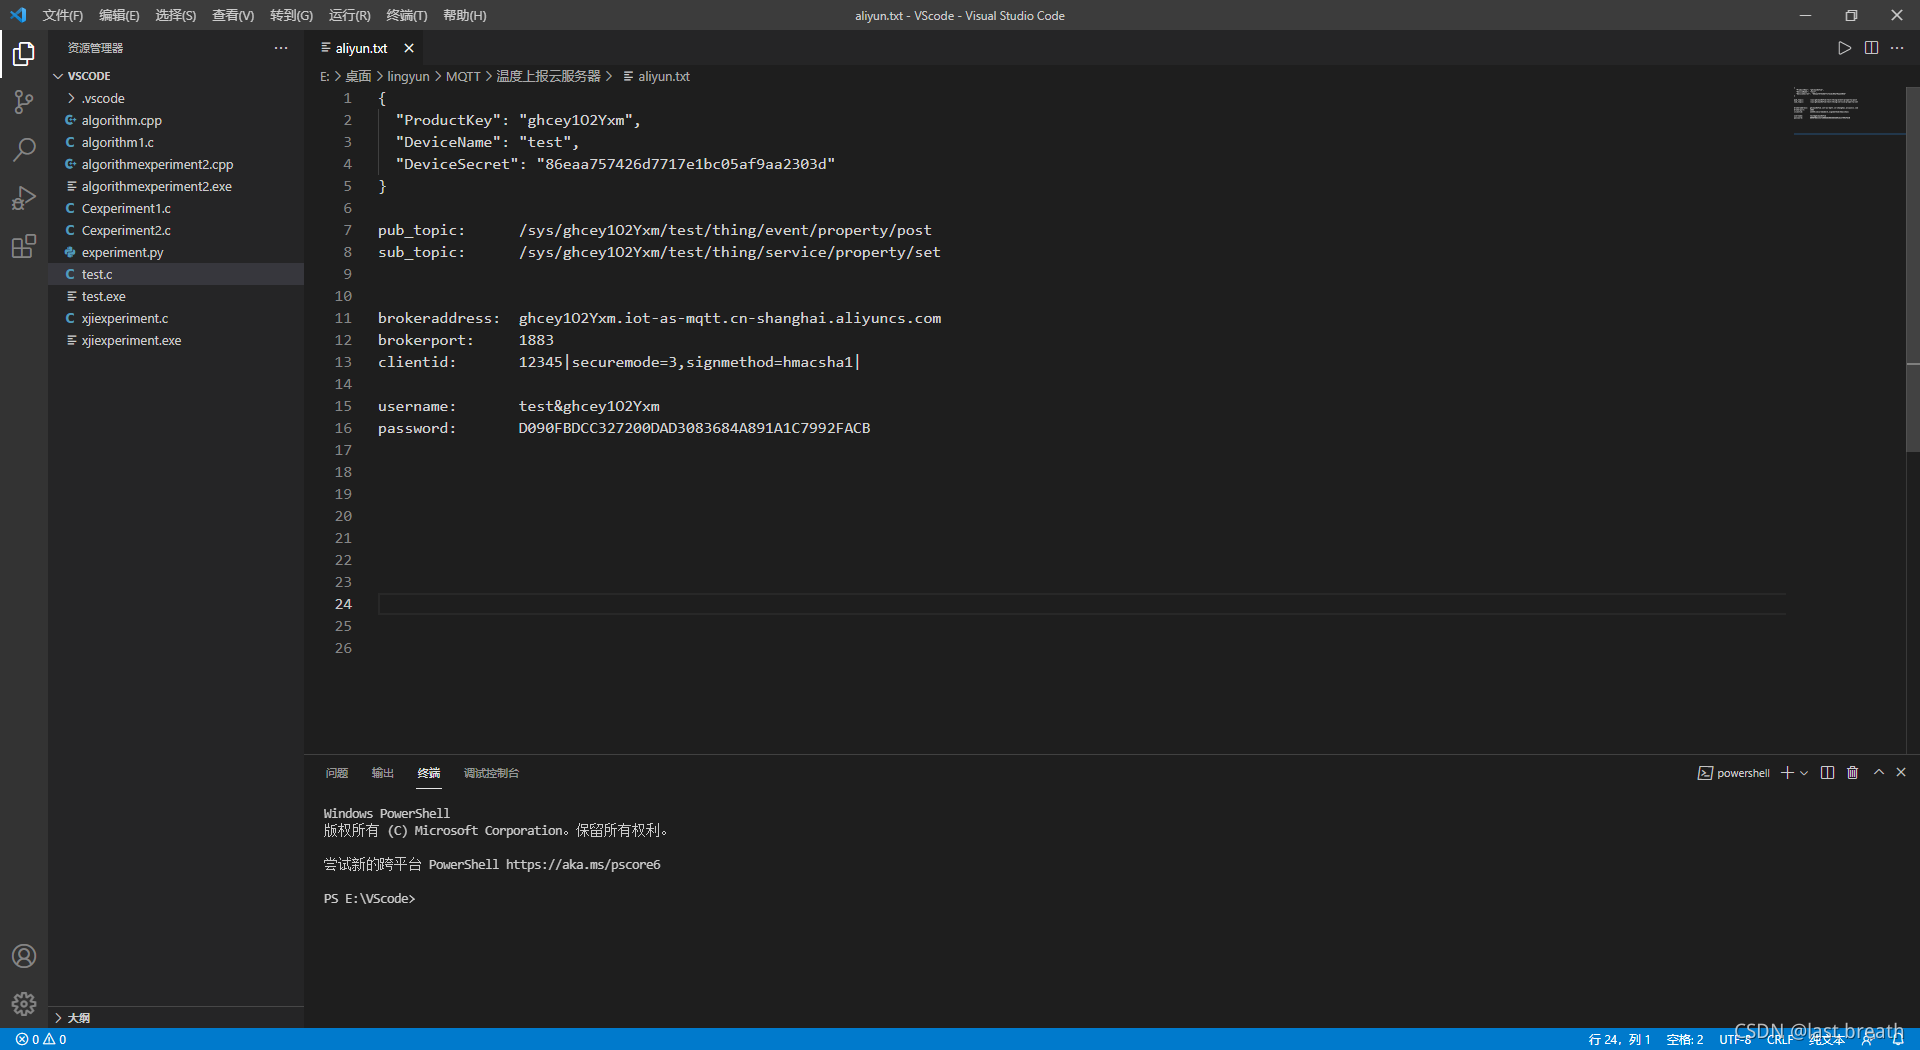Viewport: 1920px width, 1050px height.
Task: Switch to 问题 panel tab
Action: (337, 773)
